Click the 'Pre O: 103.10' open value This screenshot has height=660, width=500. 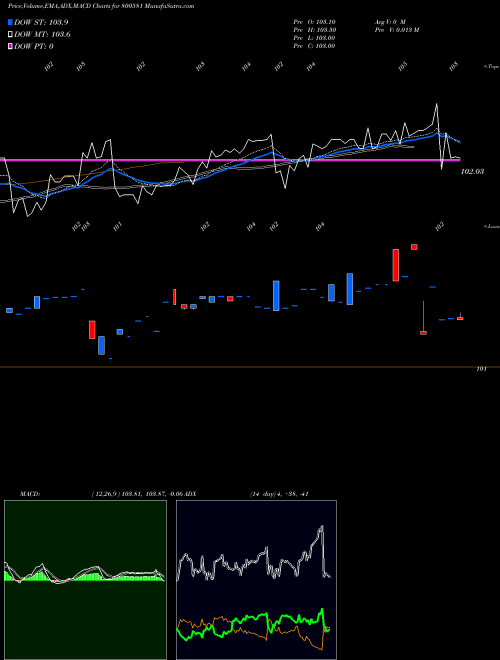[x=314, y=21]
